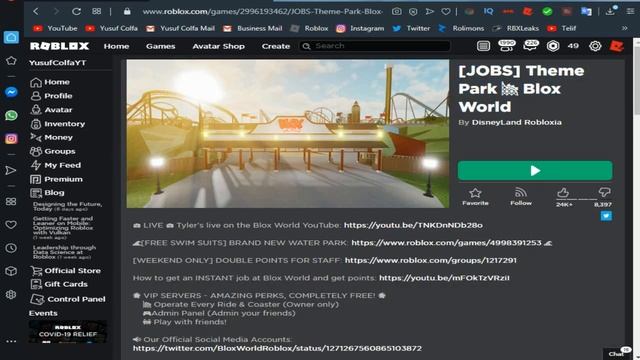Open the Rolimons bookmark
Image resolution: width=640 pixels, height=360 pixels.
461,28
